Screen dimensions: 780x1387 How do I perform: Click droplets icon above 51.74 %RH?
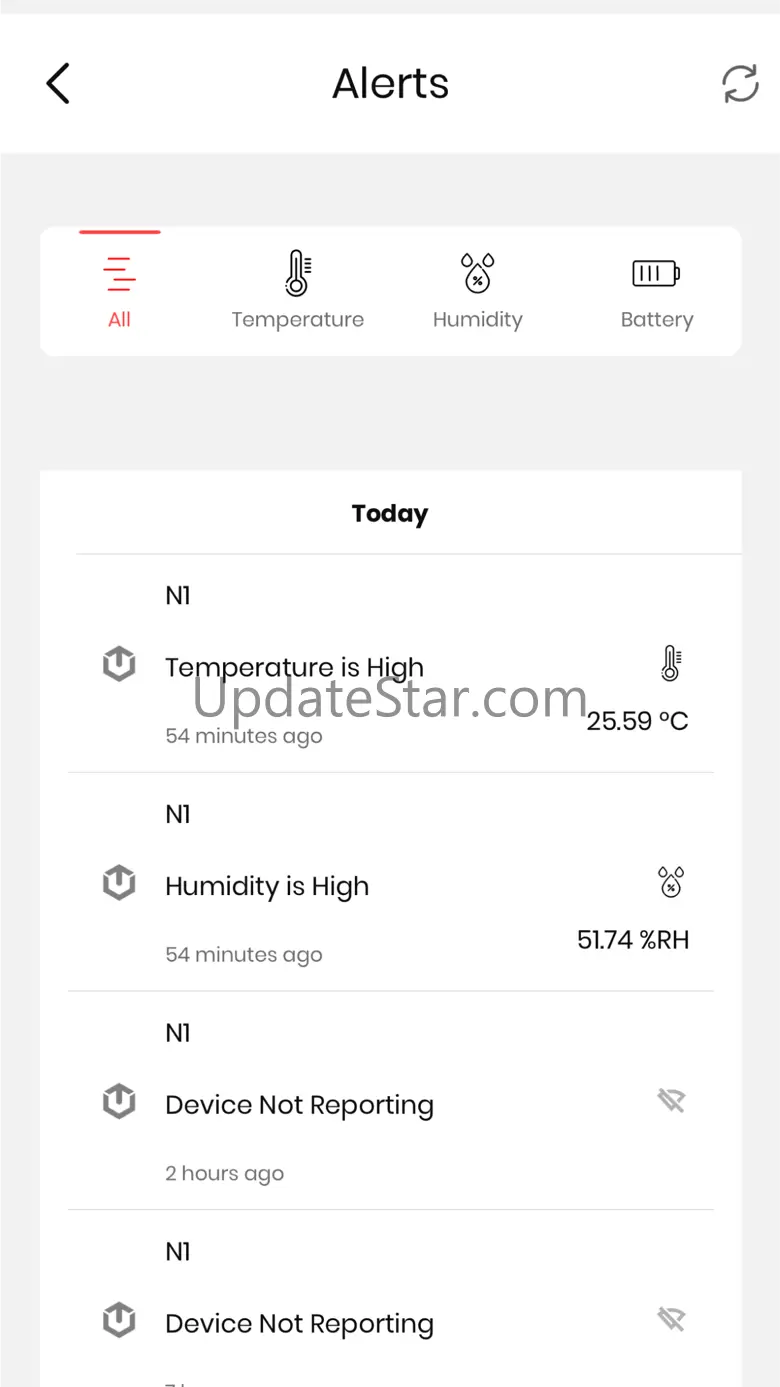671,882
